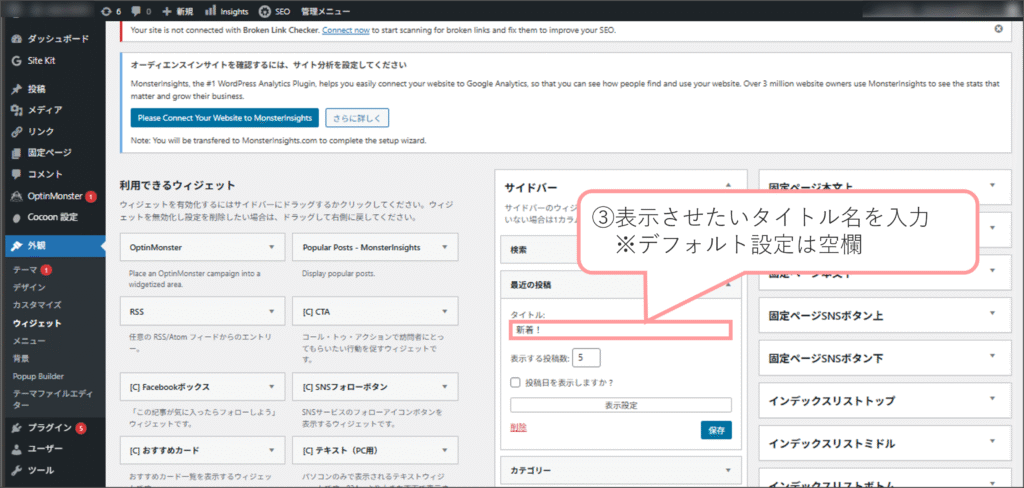The height and width of the screenshot is (488, 1024).
Task: Dismiss Broken Link Checker notice with X icon
Action: [x=996, y=30]
